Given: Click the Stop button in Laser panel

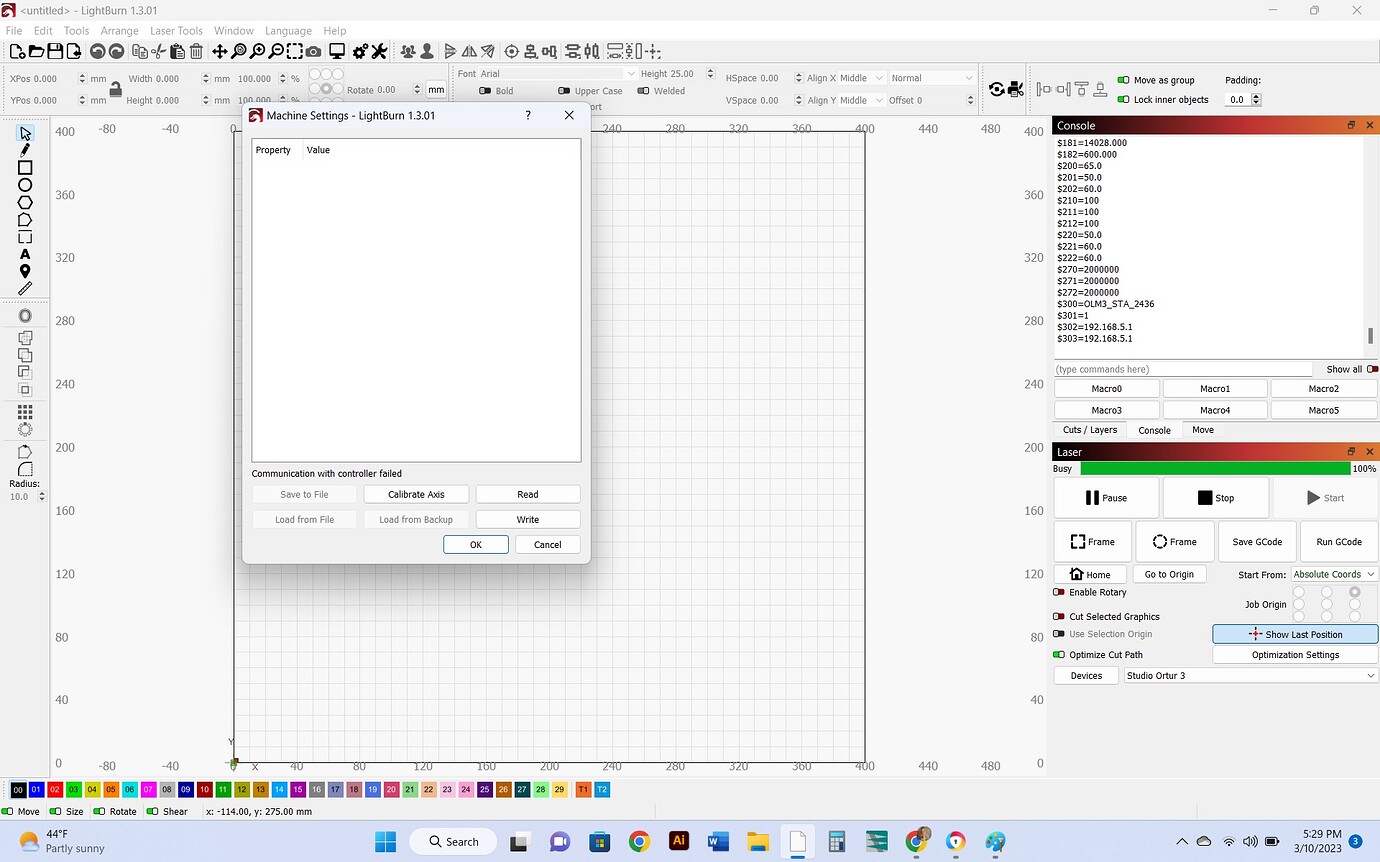Looking at the screenshot, I should (x=1216, y=498).
